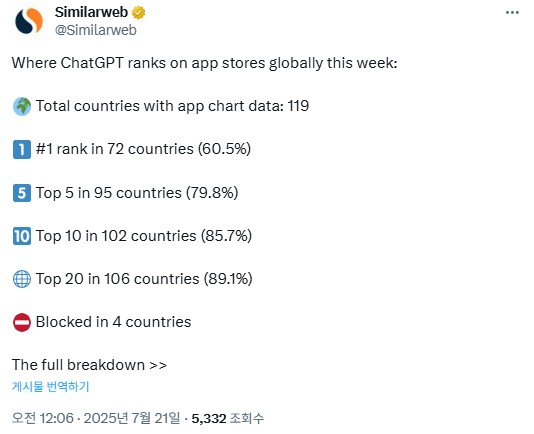The image size is (534, 434).
Task: Open the three-dot more options menu
Action: pyautogui.click(x=512, y=13)
